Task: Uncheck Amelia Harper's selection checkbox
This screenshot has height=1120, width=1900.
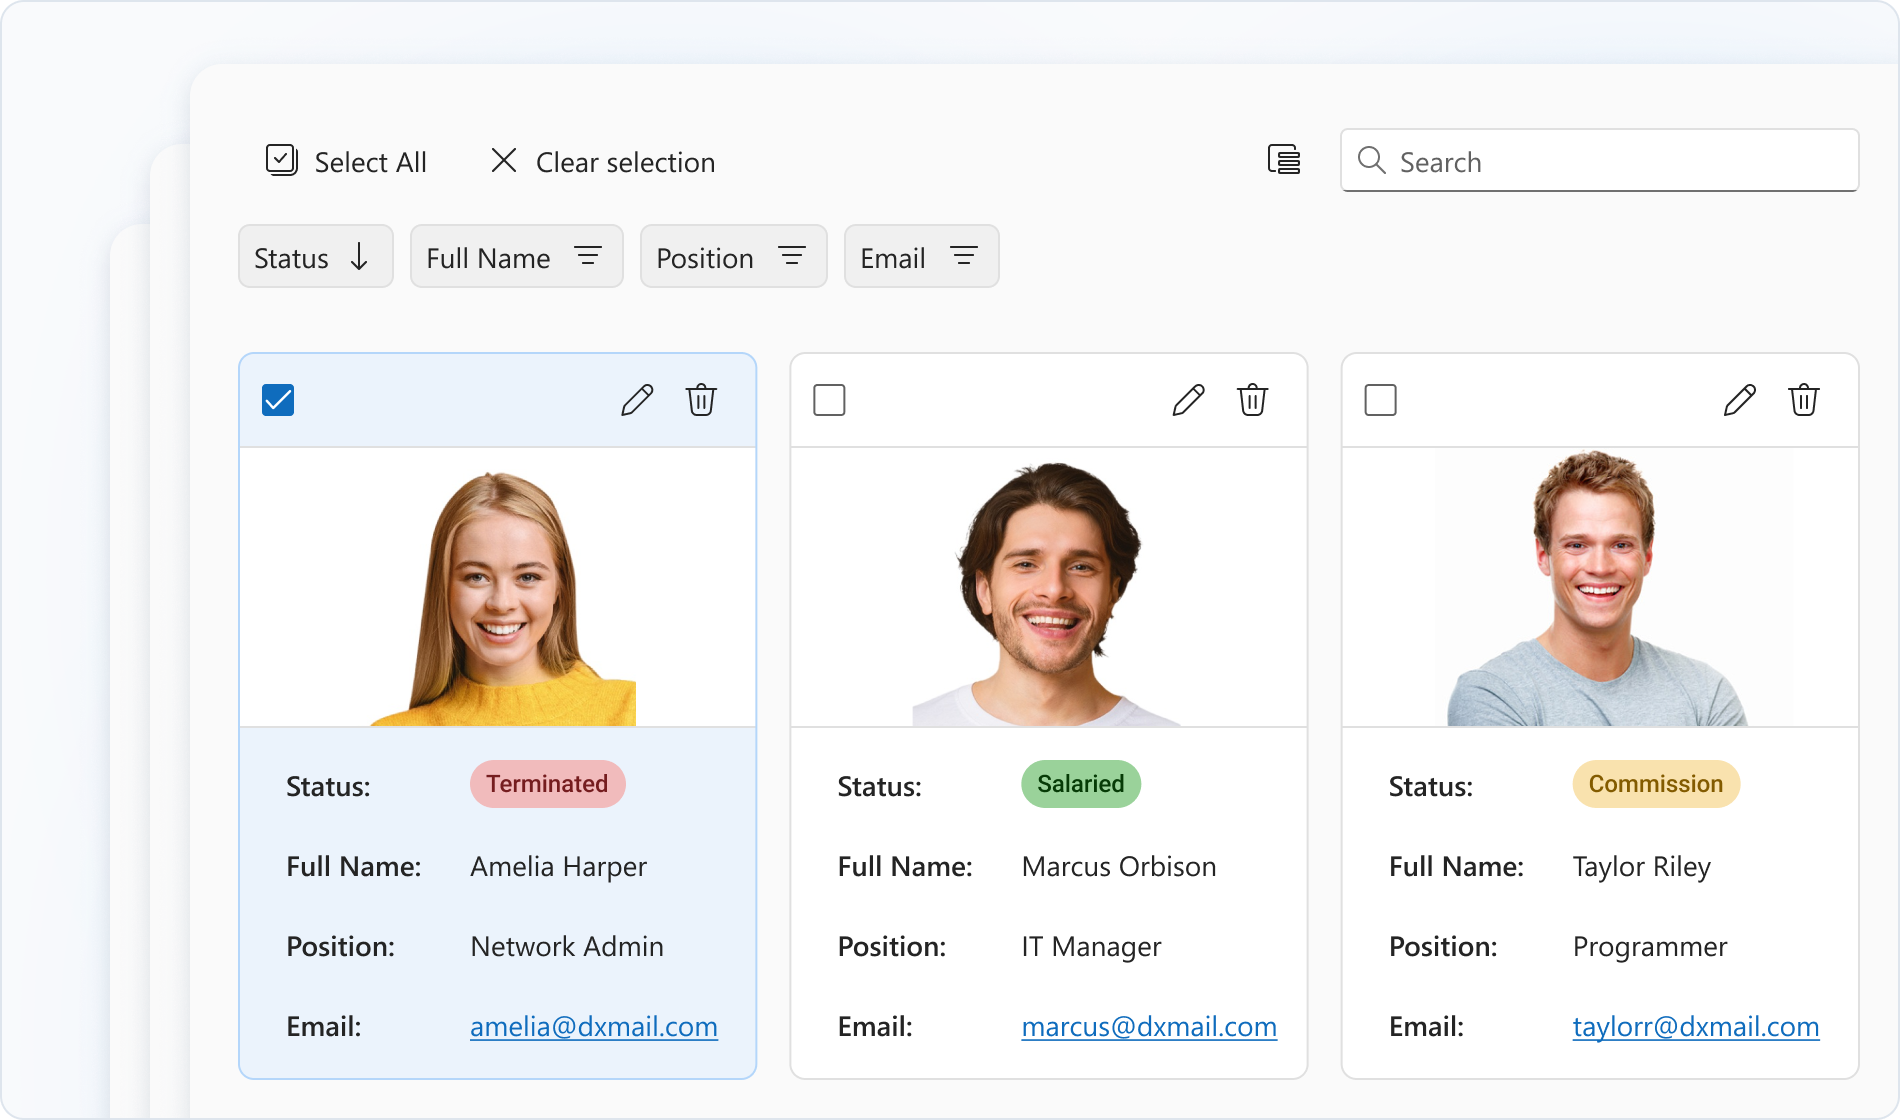Action: tap(279, 400)
